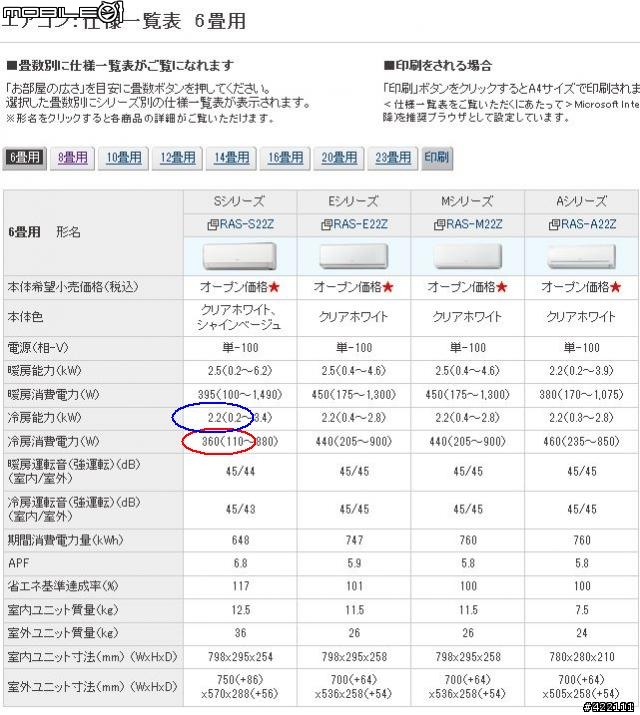Click the S series heating noise 45/44

click(240, 471)
